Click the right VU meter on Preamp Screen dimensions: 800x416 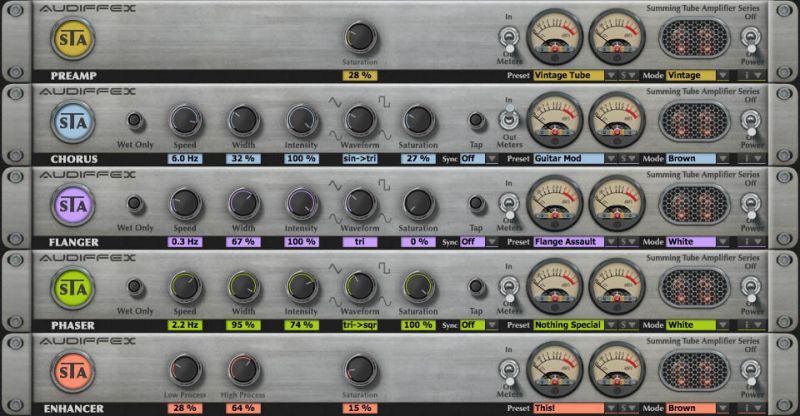pyautogui.click(x=617, y=37)
